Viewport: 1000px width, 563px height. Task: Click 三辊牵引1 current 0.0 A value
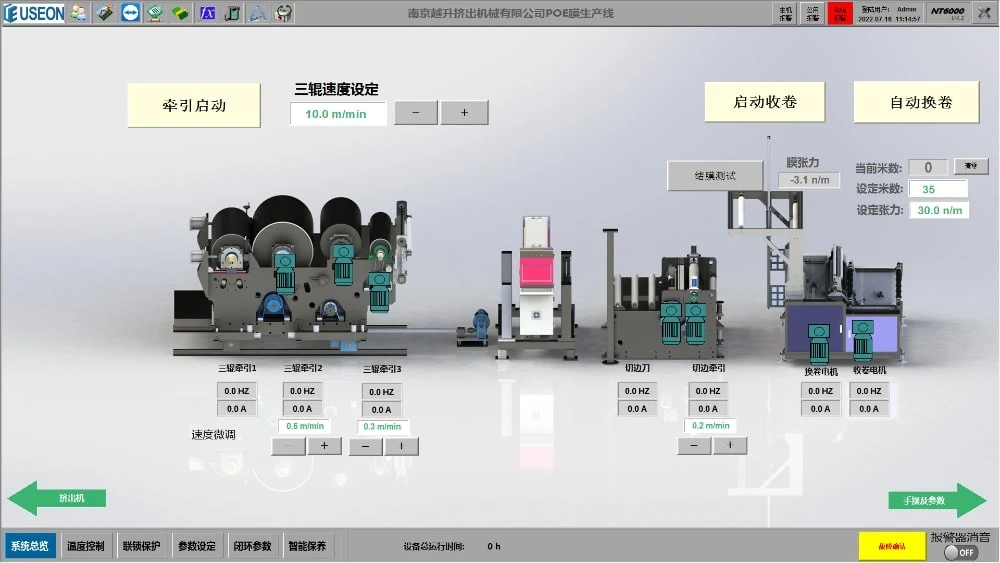[237, 409]
